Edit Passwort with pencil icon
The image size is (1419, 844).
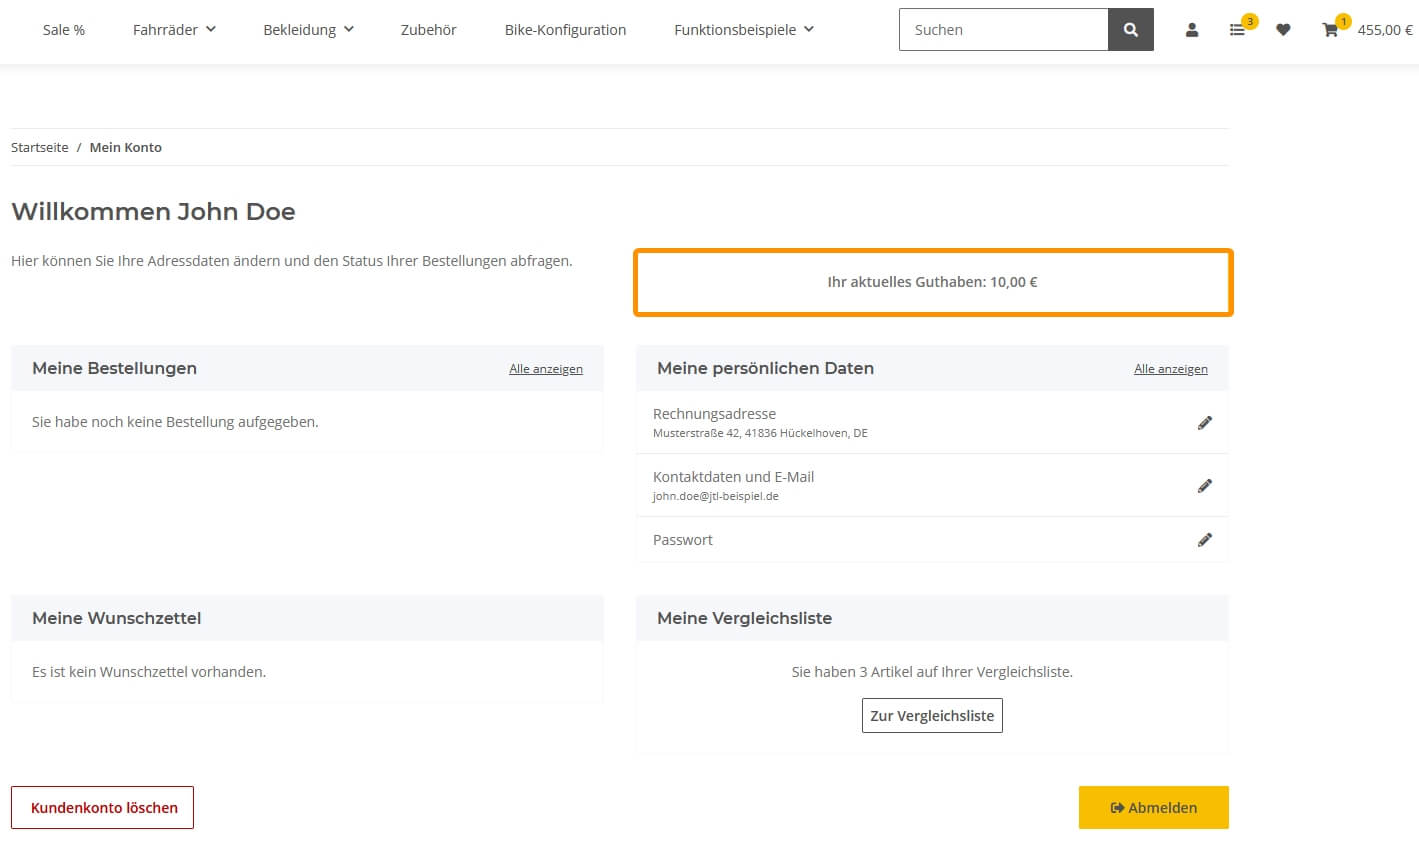(1205, 540)
